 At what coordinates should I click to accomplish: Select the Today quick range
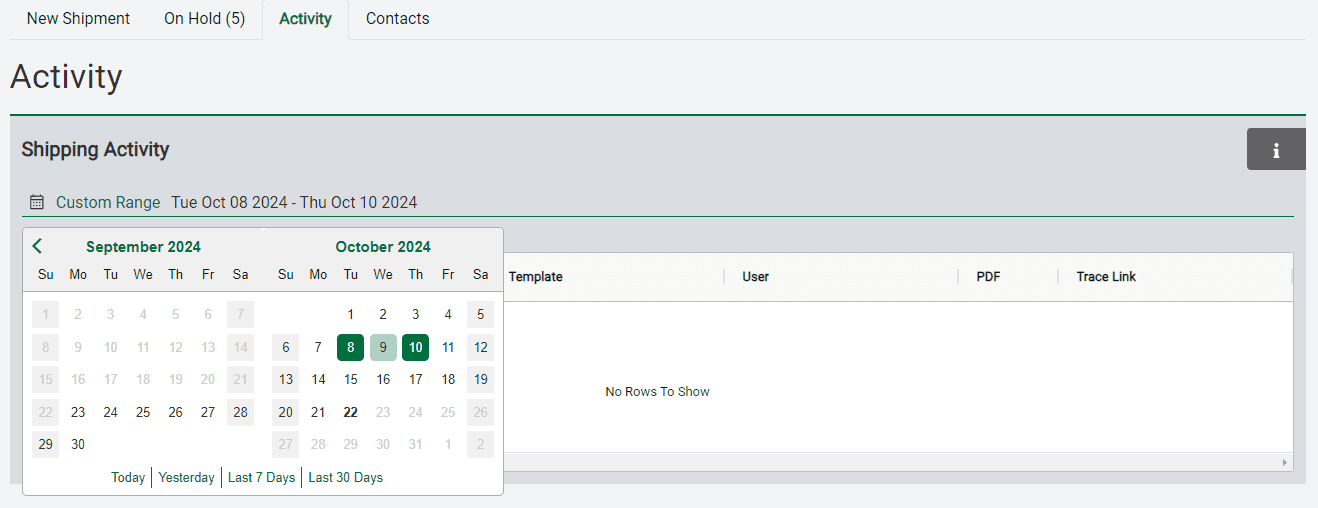coord(128,477)
